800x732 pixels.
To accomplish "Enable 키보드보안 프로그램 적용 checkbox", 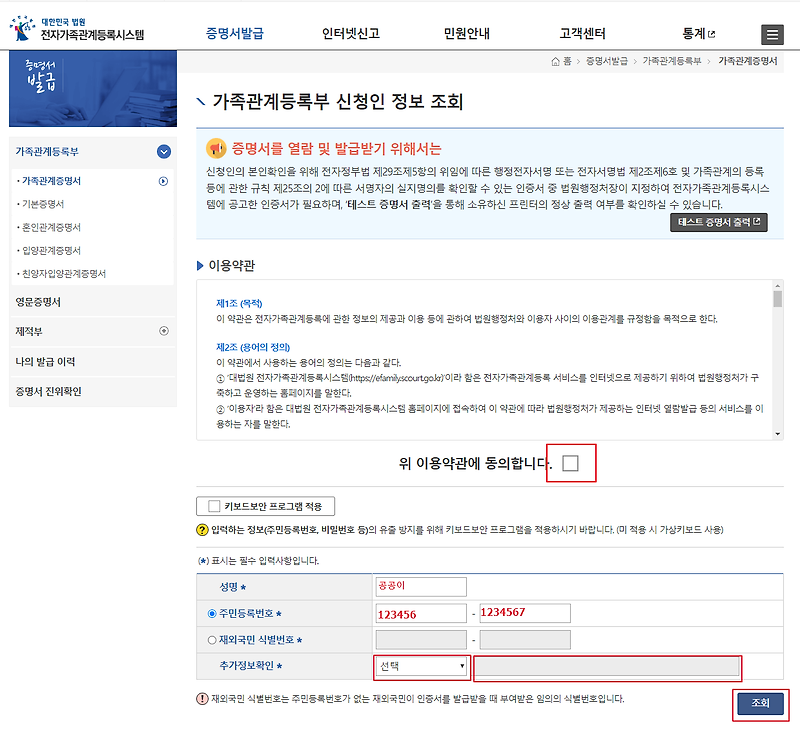I will (x=214, y=506).
